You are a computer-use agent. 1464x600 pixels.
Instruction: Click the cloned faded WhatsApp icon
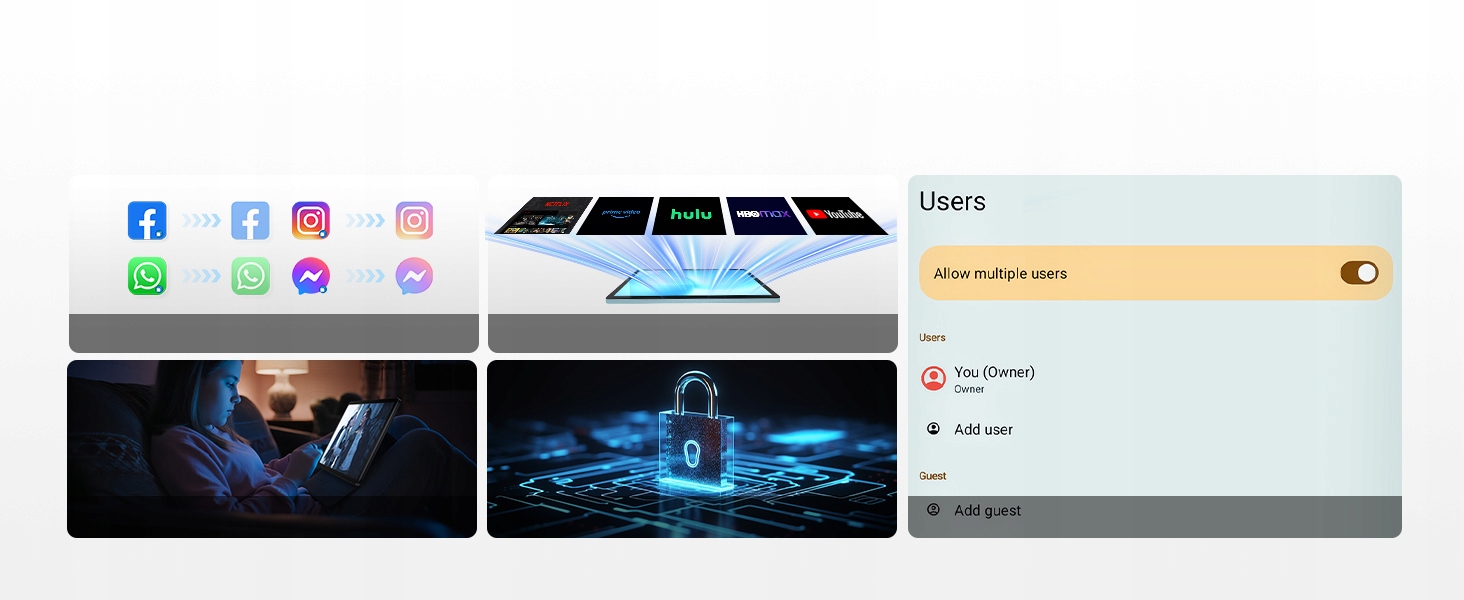click(x=250, y=277)
